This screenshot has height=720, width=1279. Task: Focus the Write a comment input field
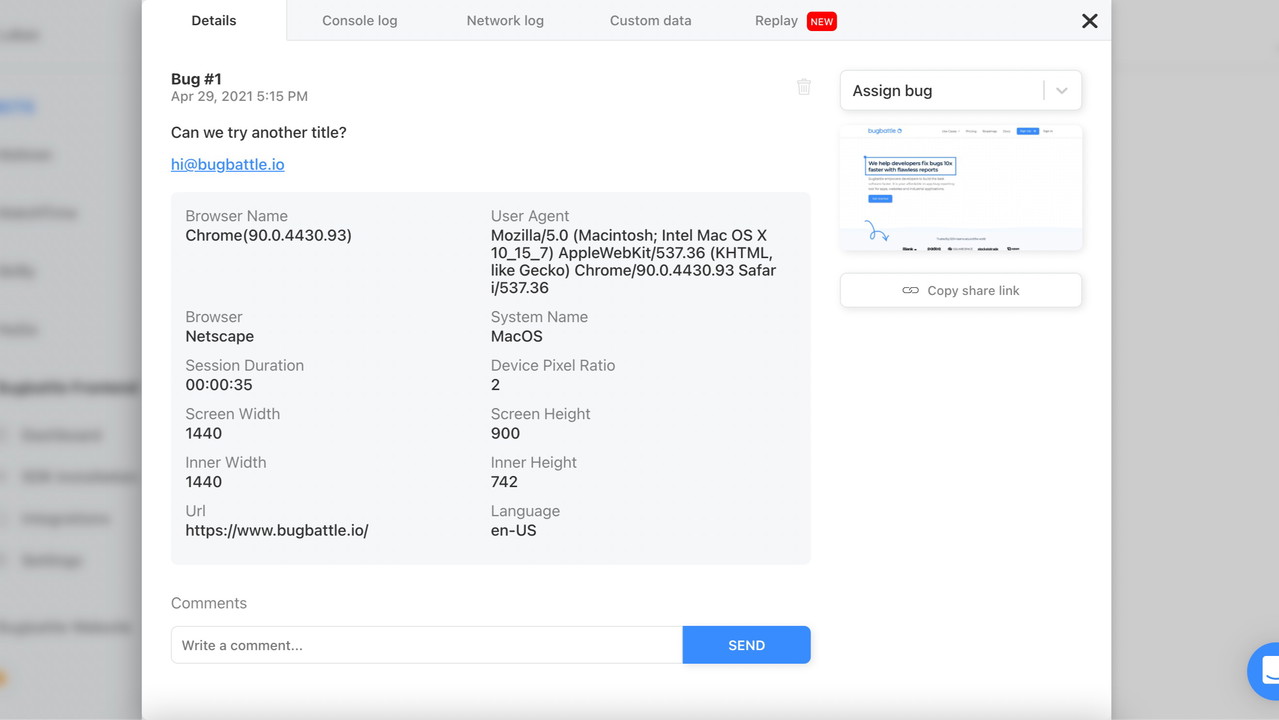pyautogui.click(x=427, y=645)
